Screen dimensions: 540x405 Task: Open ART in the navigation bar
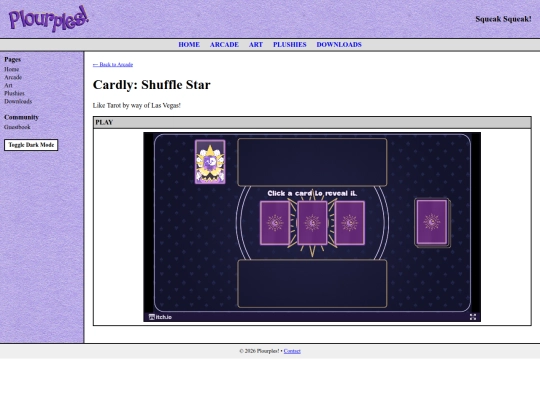click(x=256, y=44)
